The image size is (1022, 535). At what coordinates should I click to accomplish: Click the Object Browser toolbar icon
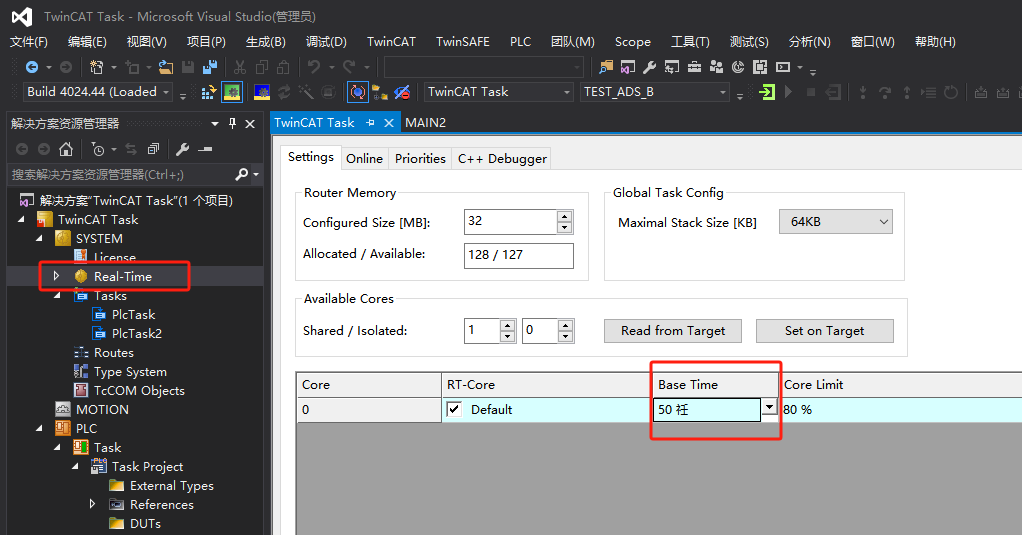(x=672, y=67)
